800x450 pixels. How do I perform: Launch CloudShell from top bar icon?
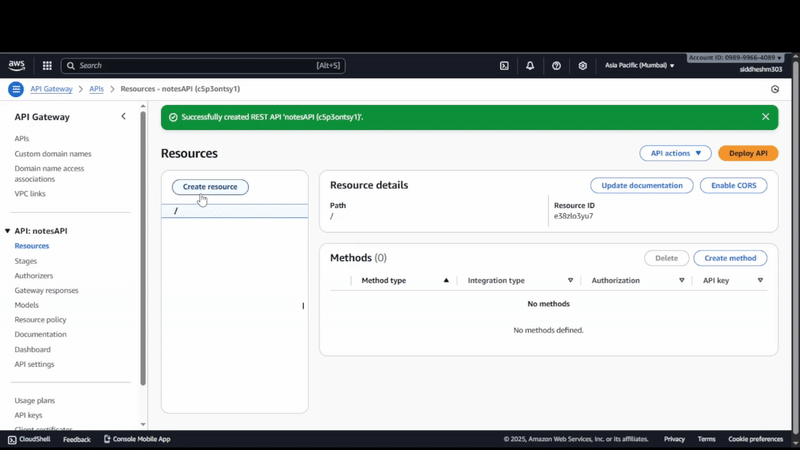[504, 65]
